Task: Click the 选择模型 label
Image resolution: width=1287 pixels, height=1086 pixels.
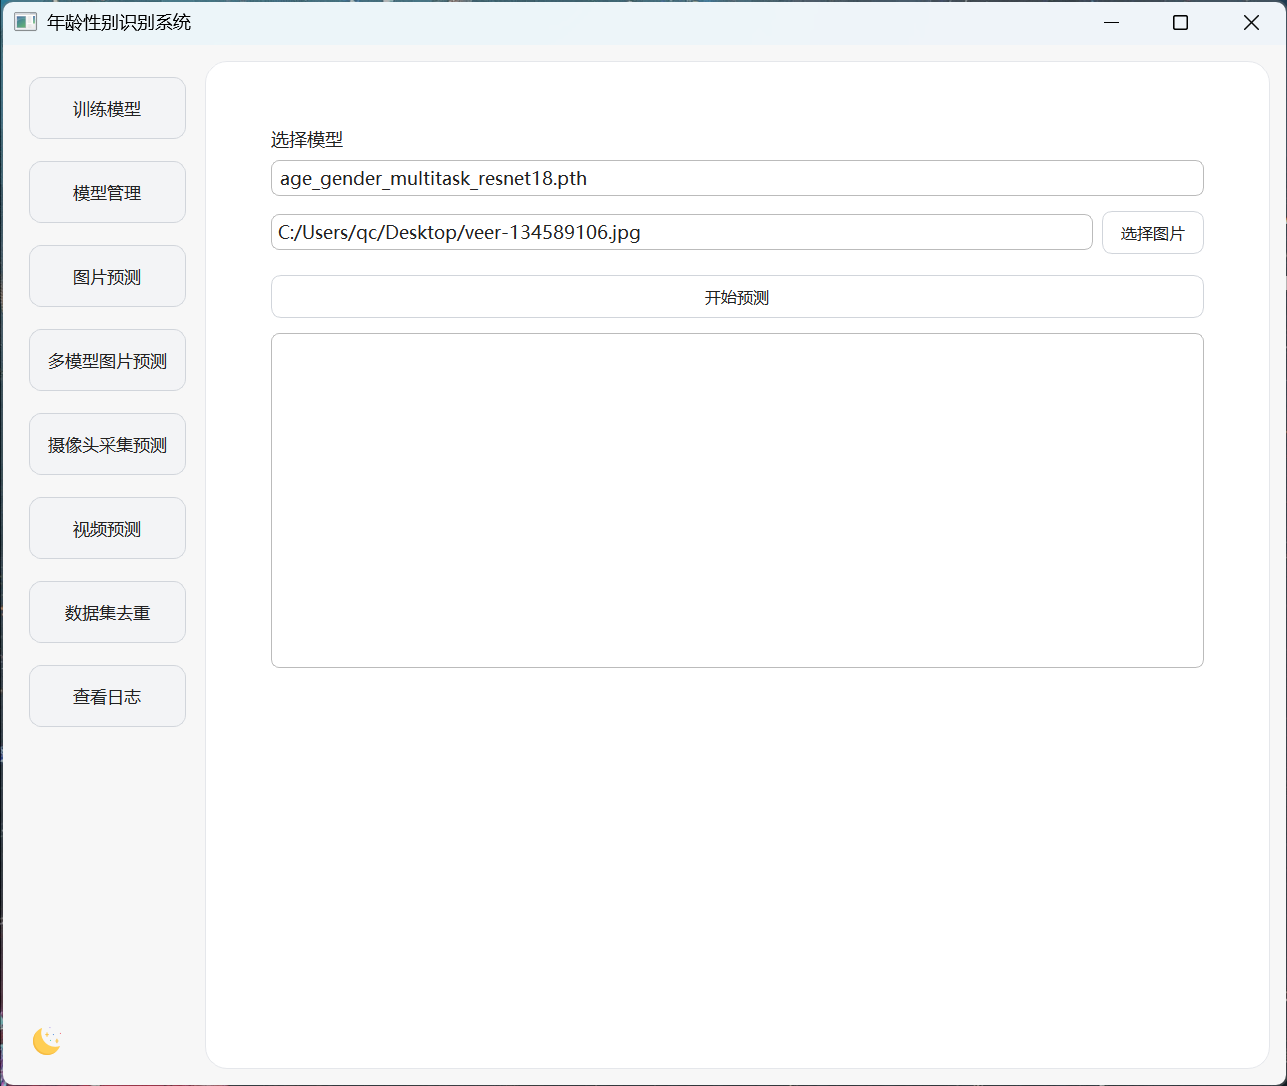Action: pos(307,140)
